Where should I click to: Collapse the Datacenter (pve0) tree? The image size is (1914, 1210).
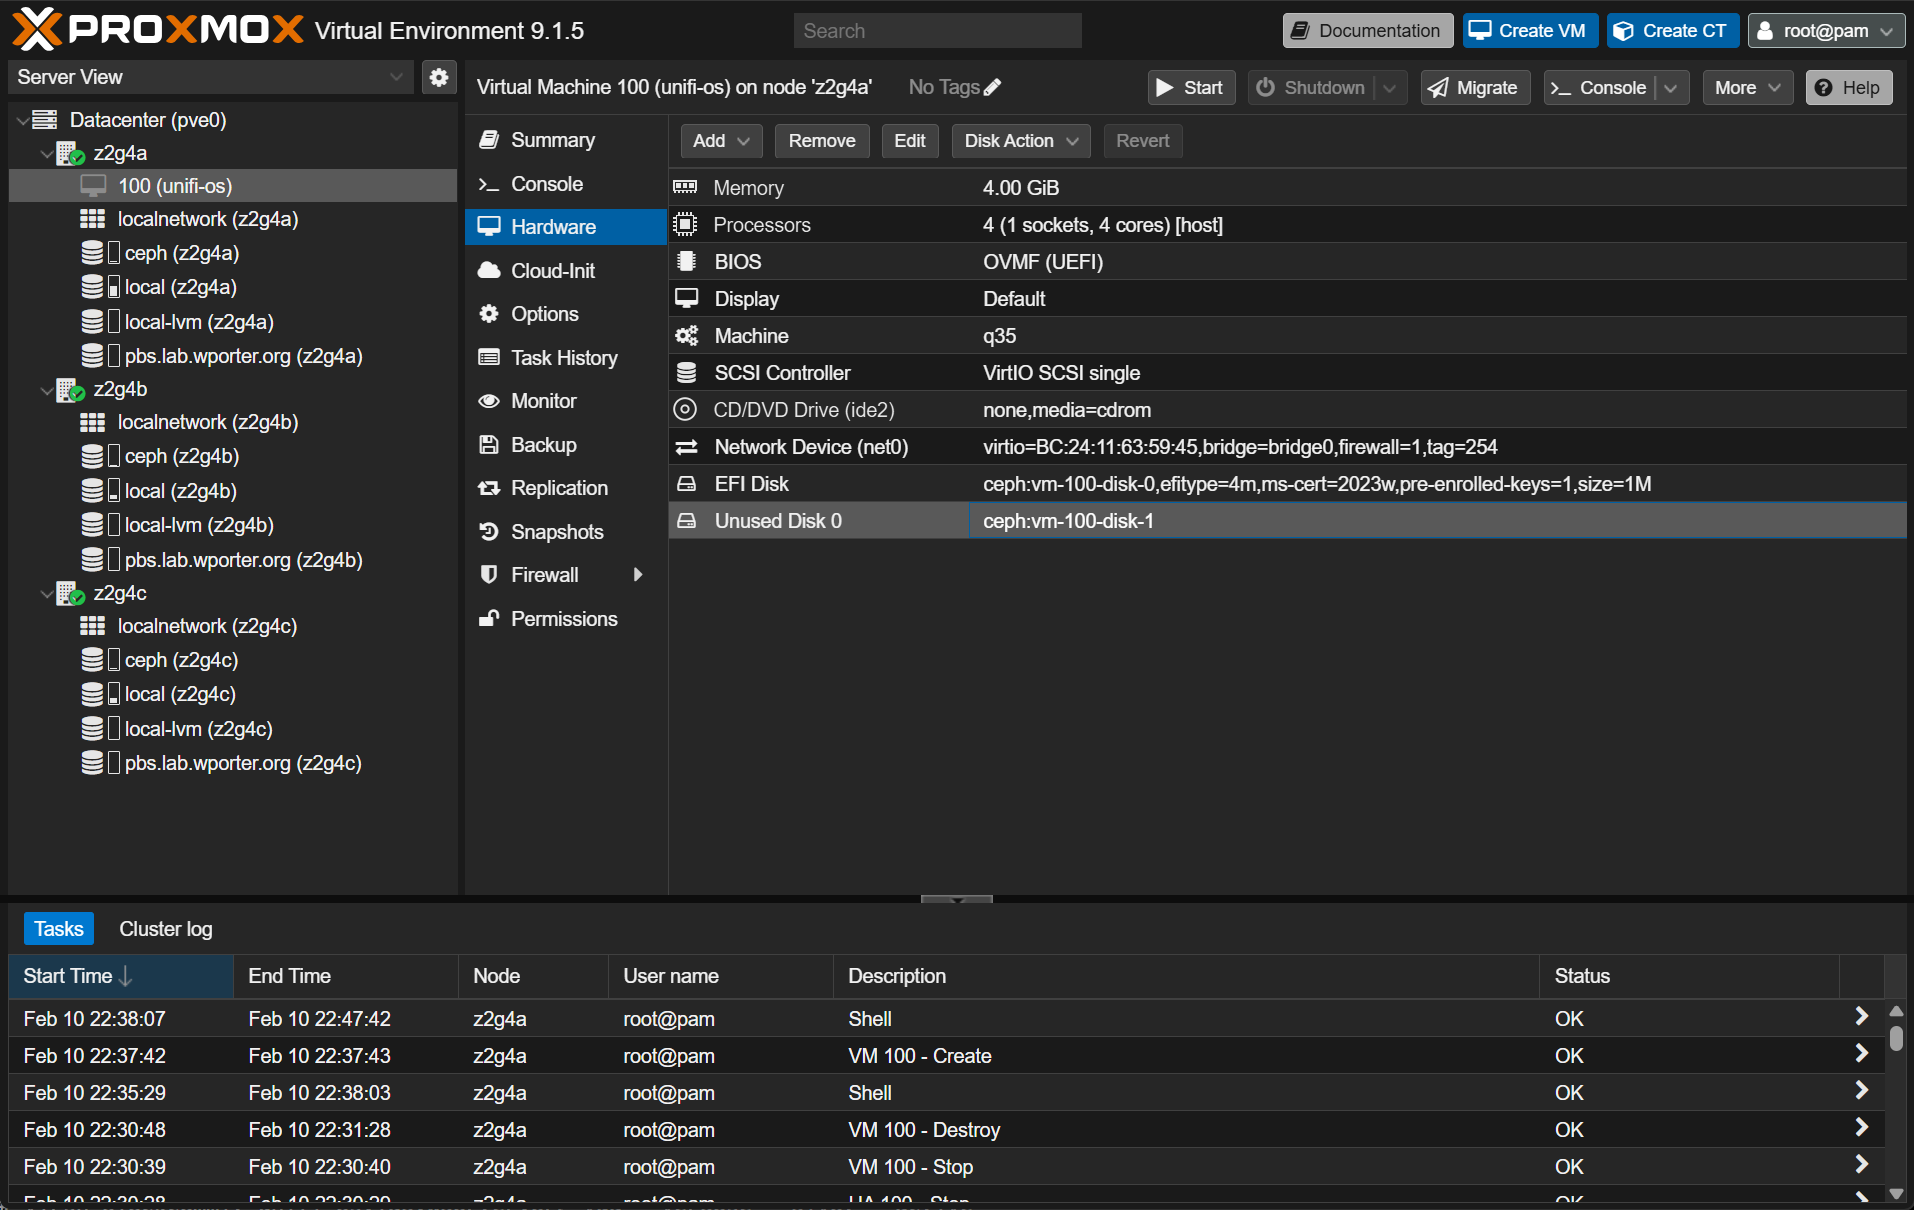point(22,120)
